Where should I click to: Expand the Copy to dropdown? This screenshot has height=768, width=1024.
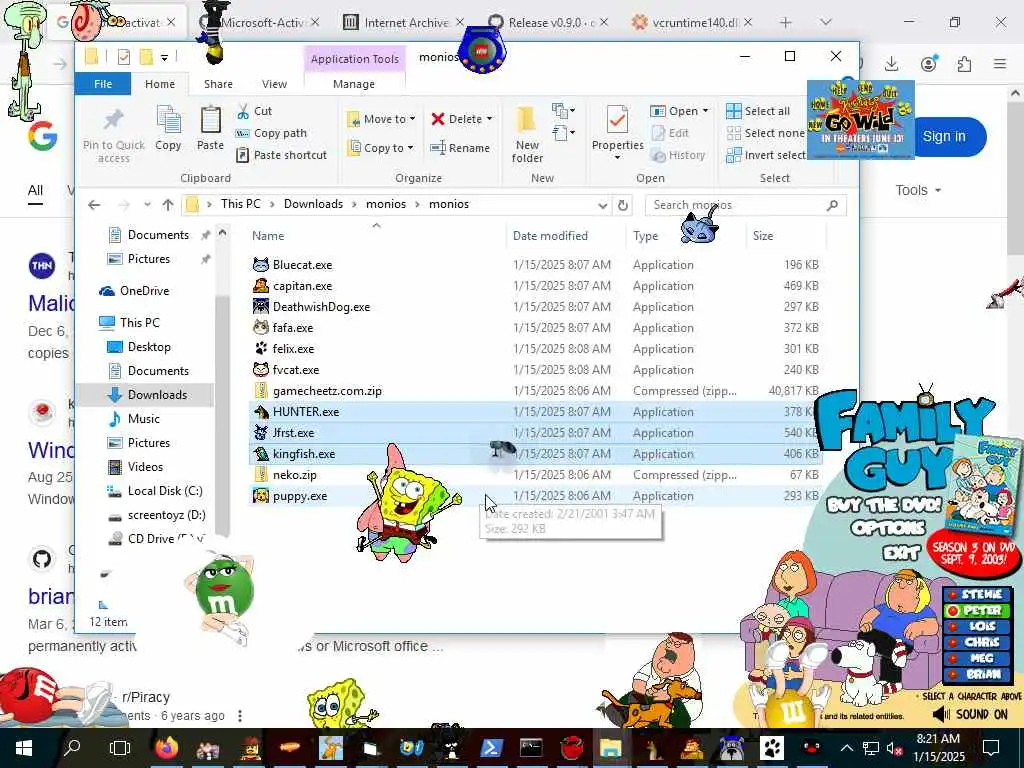[x=411, y=148]
